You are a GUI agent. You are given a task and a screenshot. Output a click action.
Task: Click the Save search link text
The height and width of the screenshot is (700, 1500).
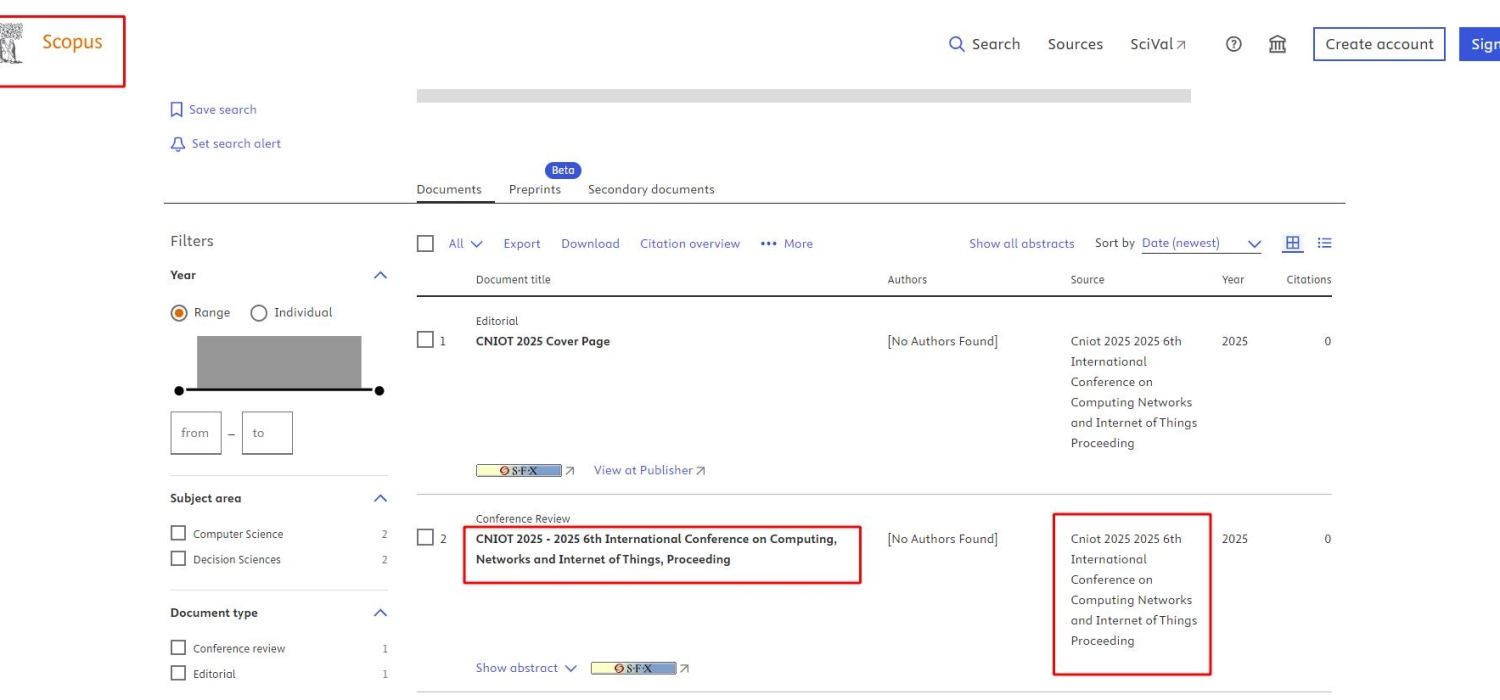coord(223,110)
